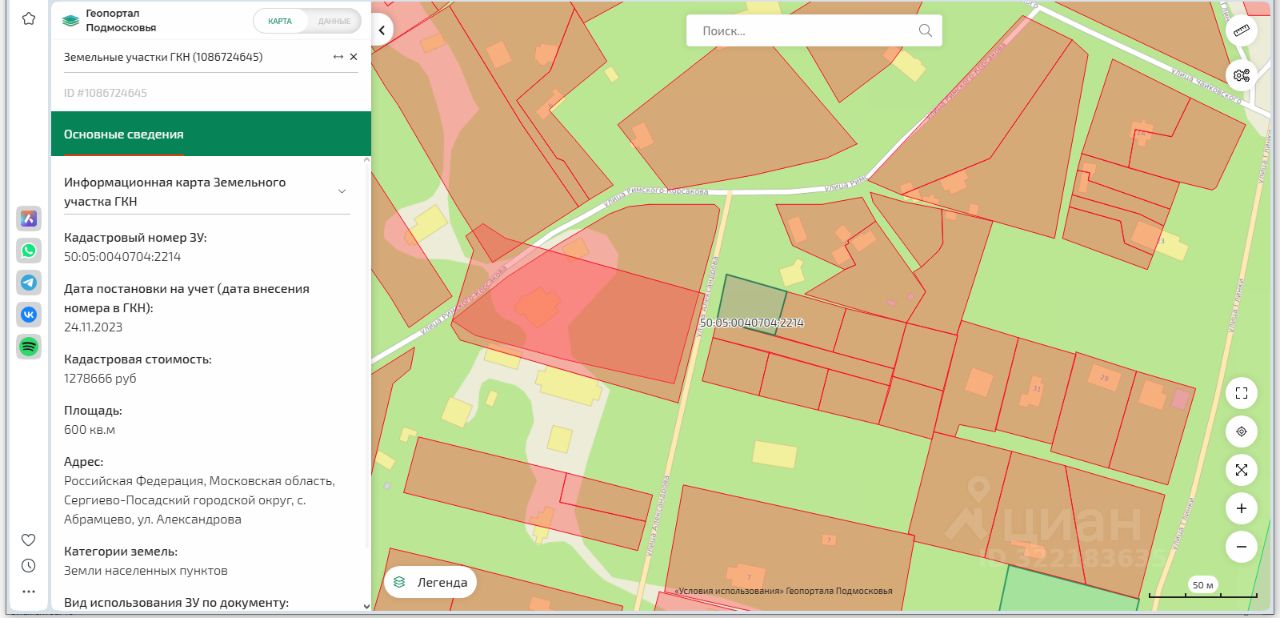Collapse the side panel with arrow button
The width and height of the screenshot is (1280, 618).
[x=381, y=31]
